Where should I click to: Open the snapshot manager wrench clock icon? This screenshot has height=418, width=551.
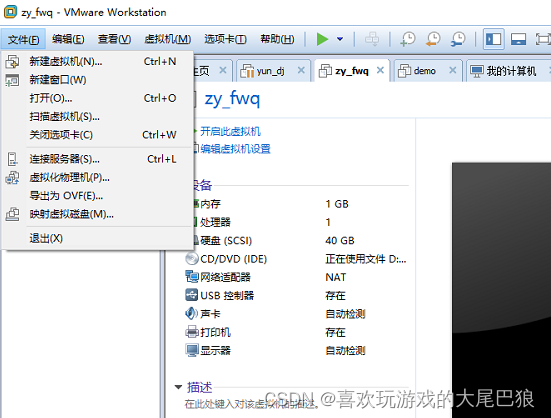click(458, 39)
